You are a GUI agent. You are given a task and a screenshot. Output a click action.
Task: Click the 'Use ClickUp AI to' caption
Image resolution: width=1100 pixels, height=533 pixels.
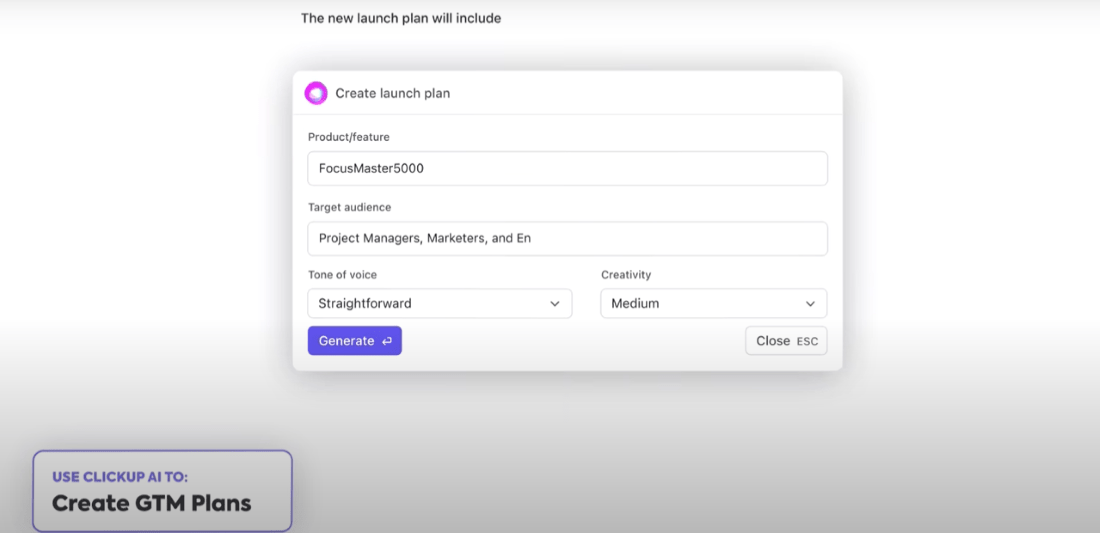coord(120,477)
